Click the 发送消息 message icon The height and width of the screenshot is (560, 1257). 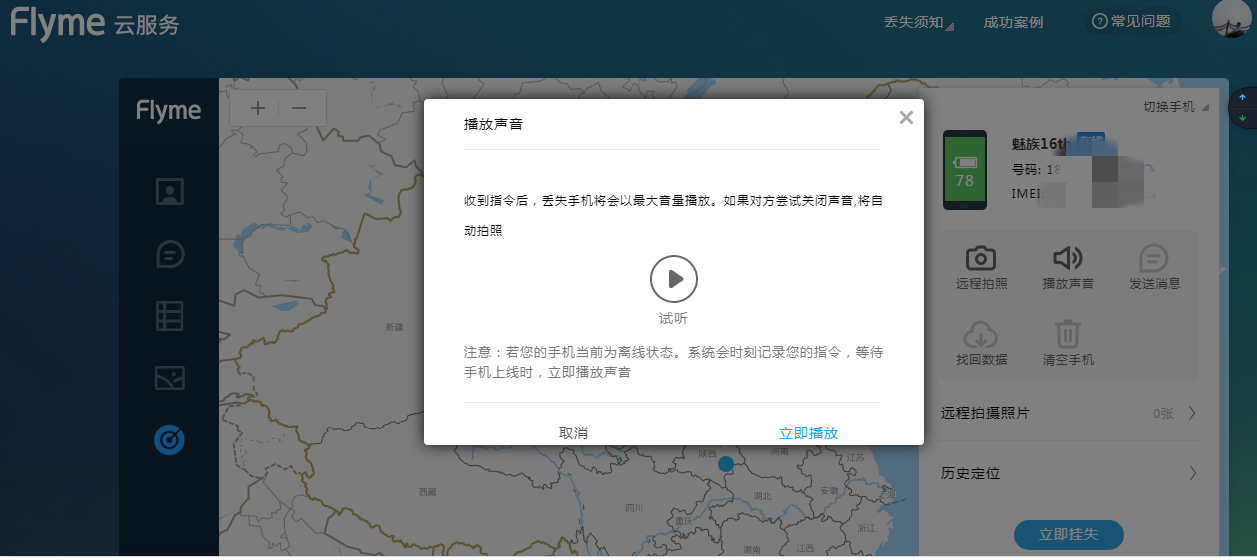point(1154,258)
